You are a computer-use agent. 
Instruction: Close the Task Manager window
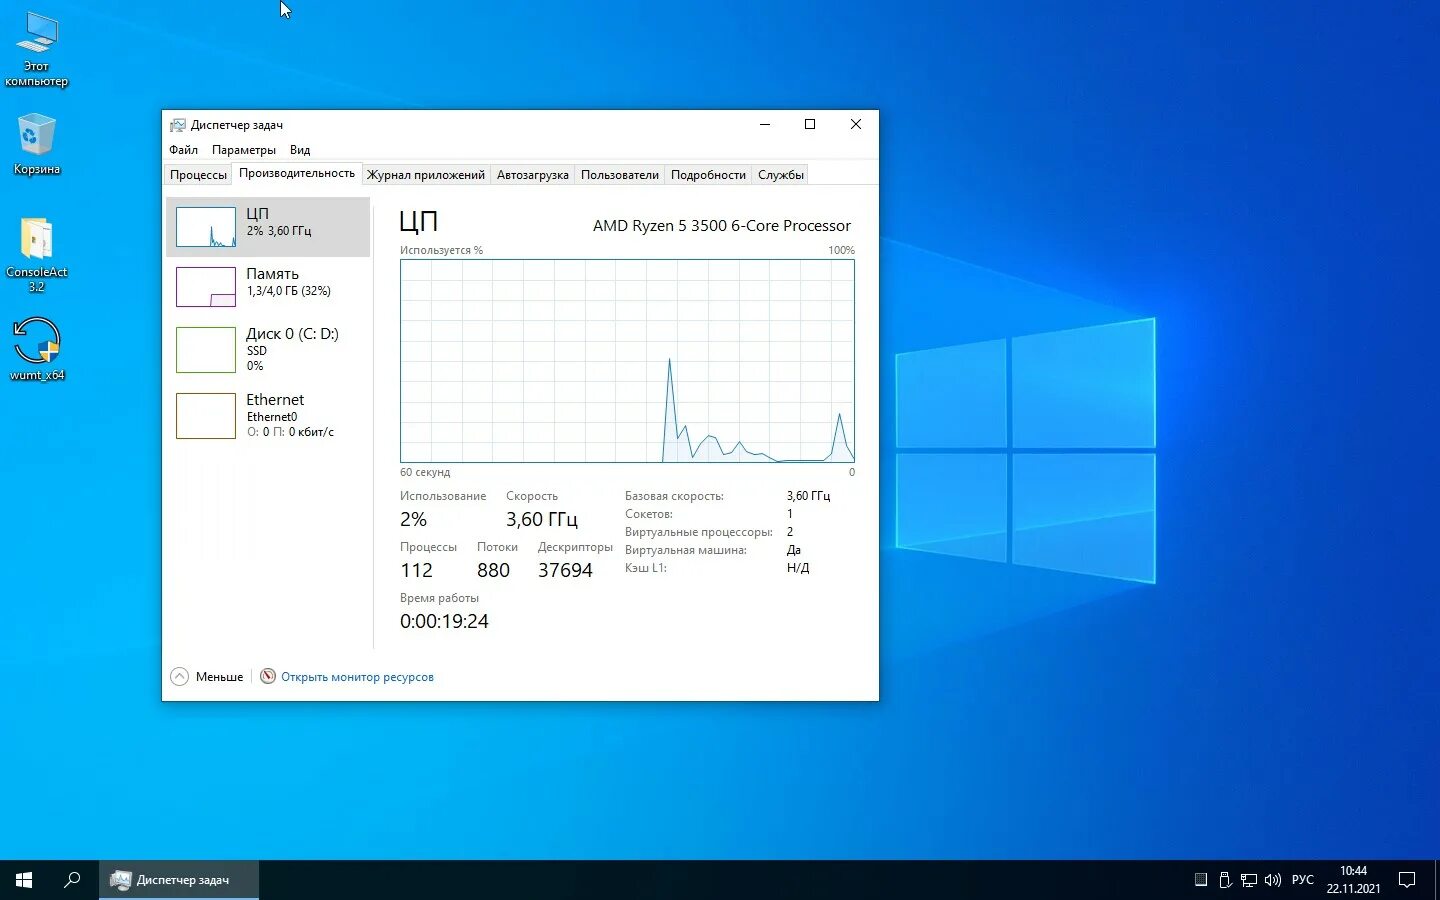pyautogui.click(x=856, y=125)
